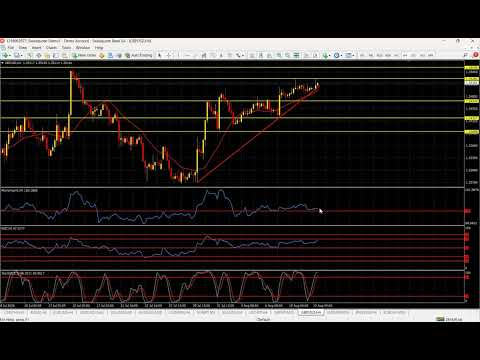Viewport: 480px width, 360px height.
Task: Open the View menu
Action: 22,48
